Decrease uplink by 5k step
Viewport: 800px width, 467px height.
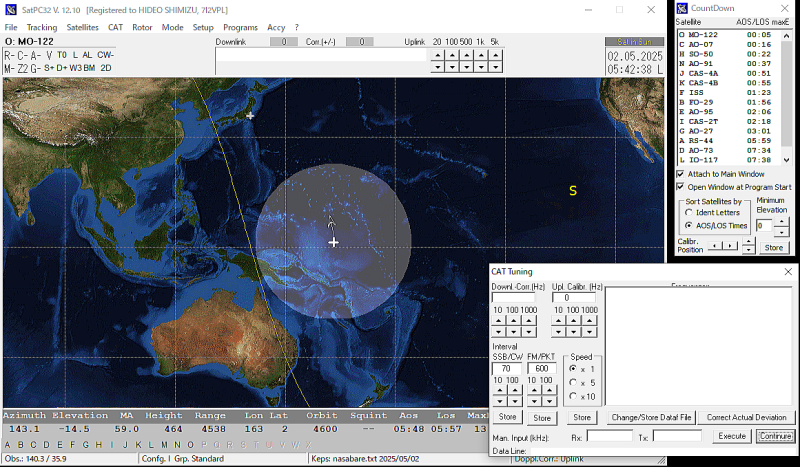point(495,67)
